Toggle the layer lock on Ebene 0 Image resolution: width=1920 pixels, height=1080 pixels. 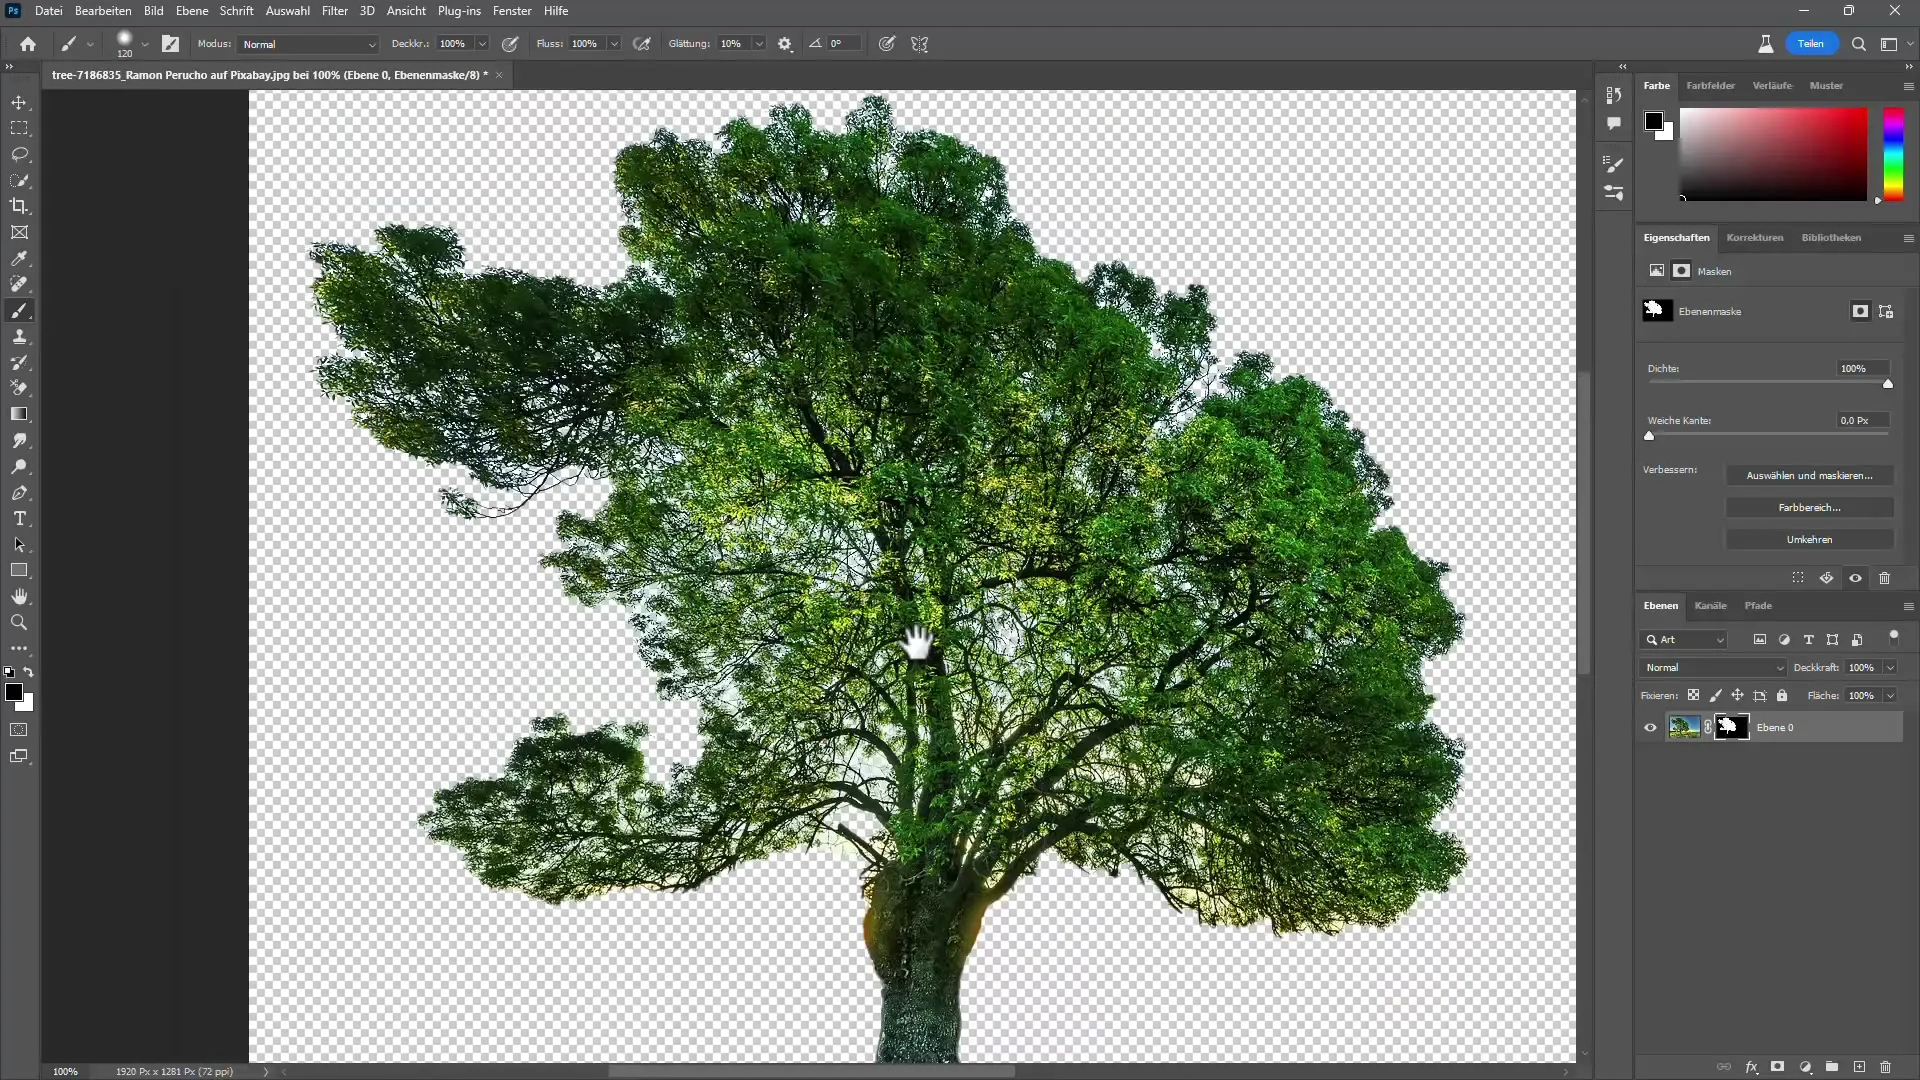tap(1783, 695)
